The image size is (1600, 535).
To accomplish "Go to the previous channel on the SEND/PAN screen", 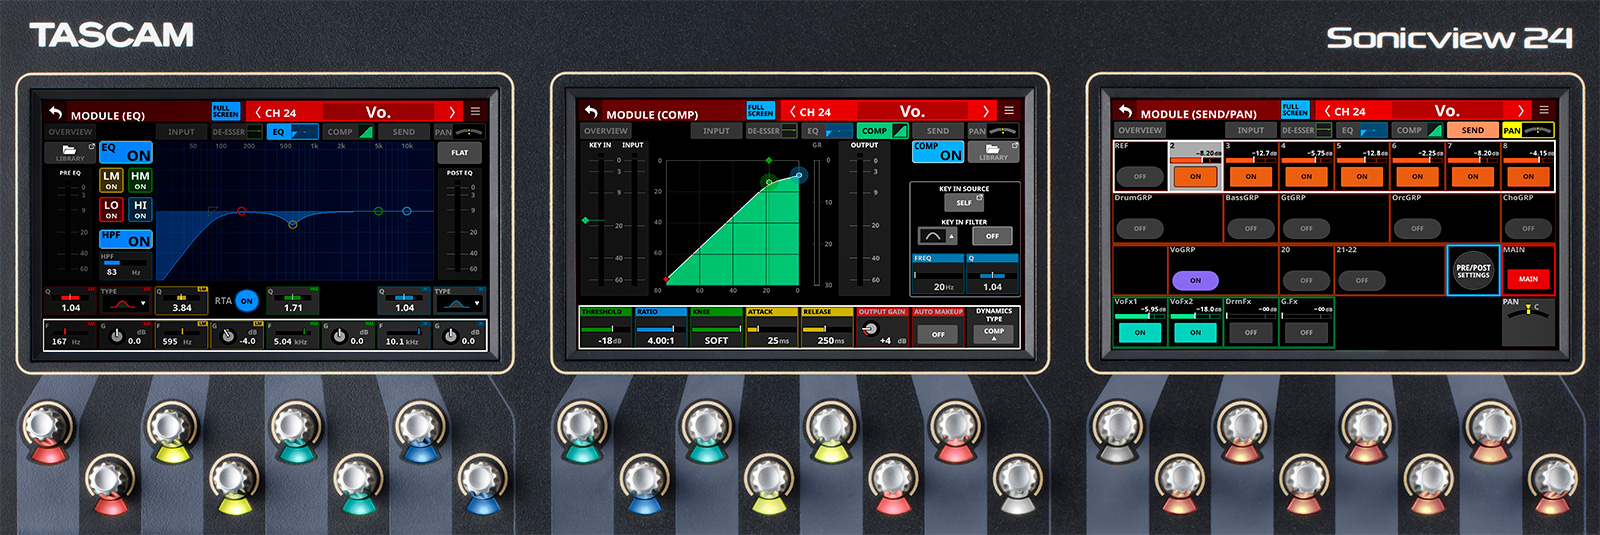I will coord(1327,111).
